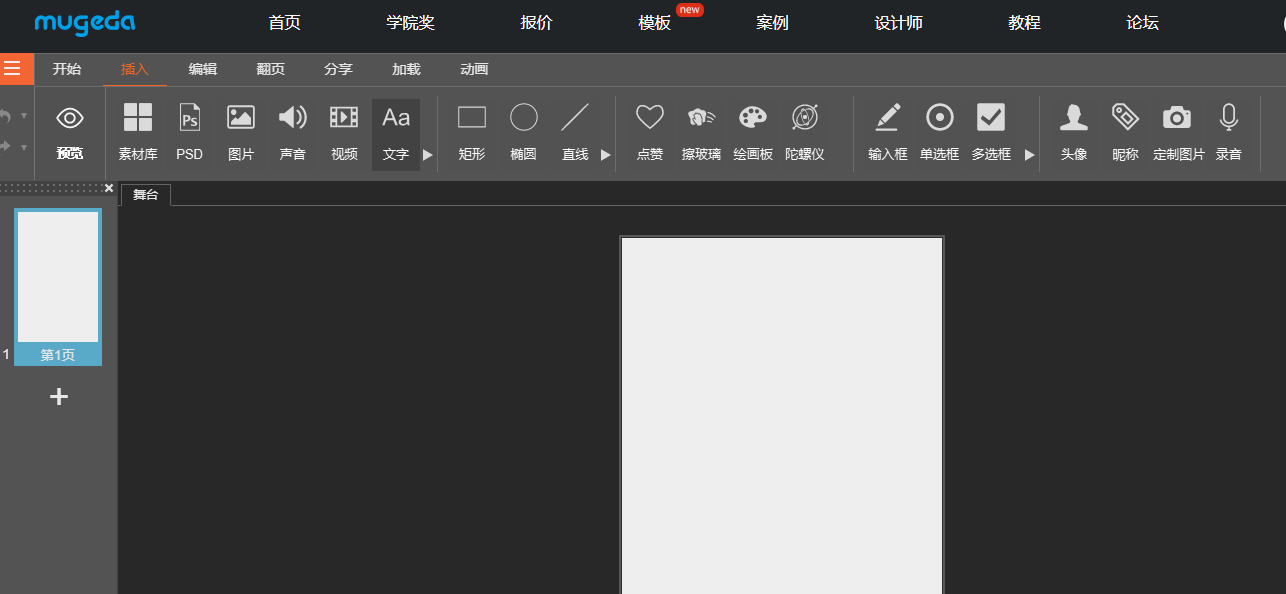Viewport: 1286px width, 594px height.
Task: Switch to the 分享 ribbon tab
Action: coord(339,69)
